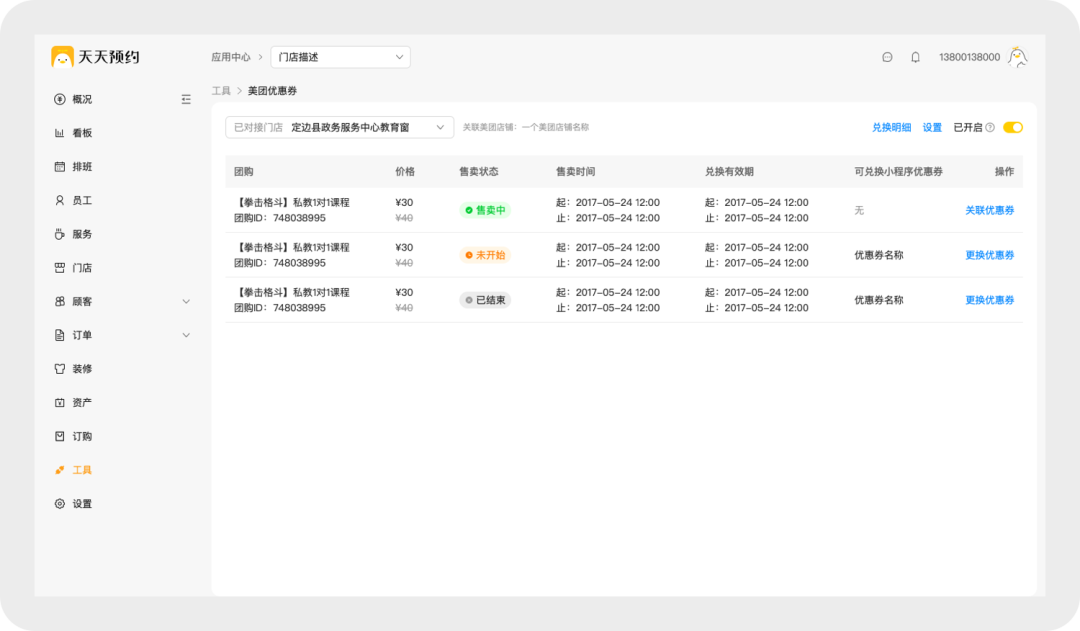Click the 设置 gear icon in sidebar

click(60, 504)
